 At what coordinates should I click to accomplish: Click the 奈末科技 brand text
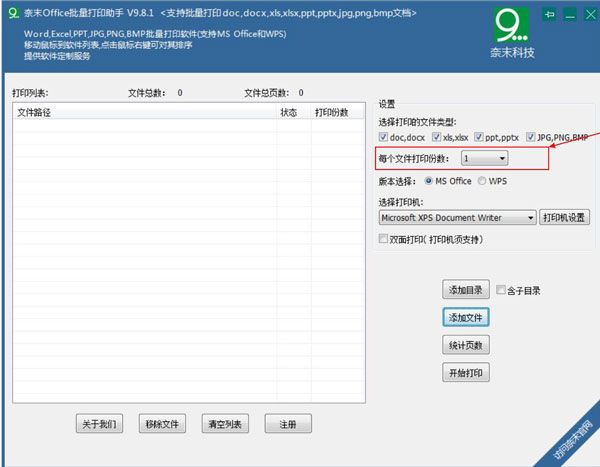point(512,52)
